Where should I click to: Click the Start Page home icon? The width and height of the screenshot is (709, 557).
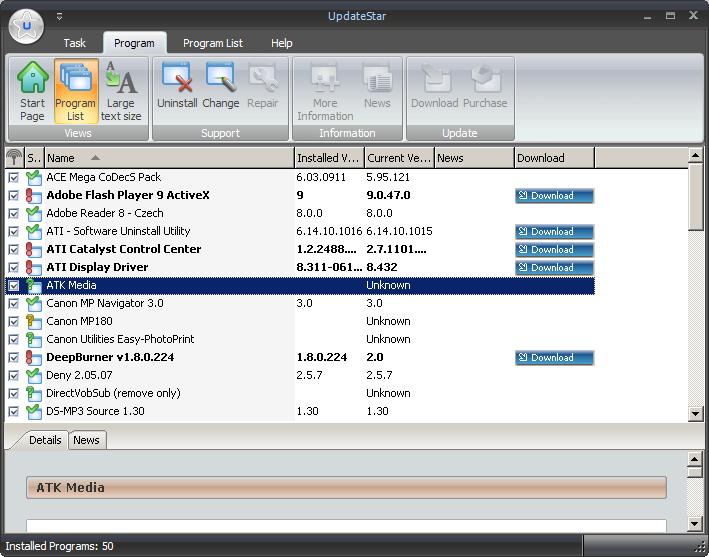click(33, 80)
